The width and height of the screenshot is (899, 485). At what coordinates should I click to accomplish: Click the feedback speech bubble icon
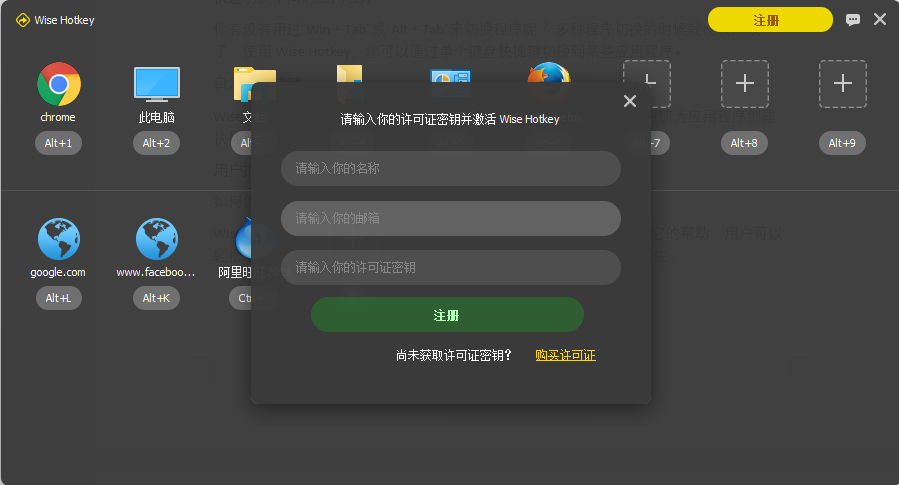pos(853,20)
